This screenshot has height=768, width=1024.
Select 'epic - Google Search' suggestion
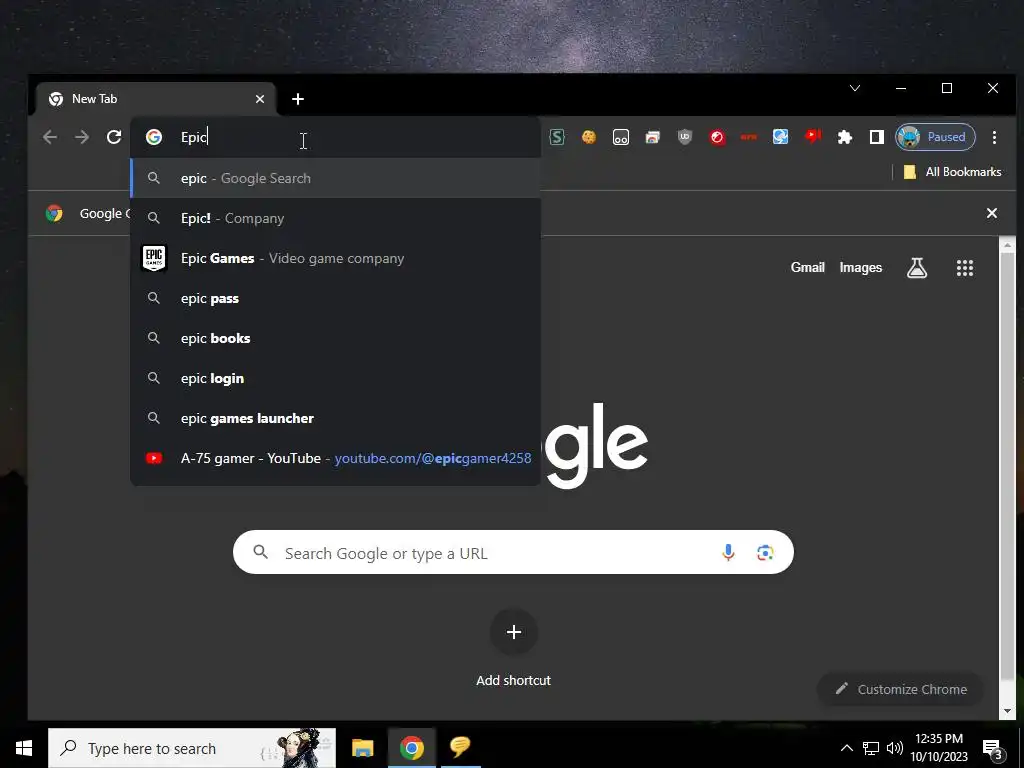click(336, 178)
